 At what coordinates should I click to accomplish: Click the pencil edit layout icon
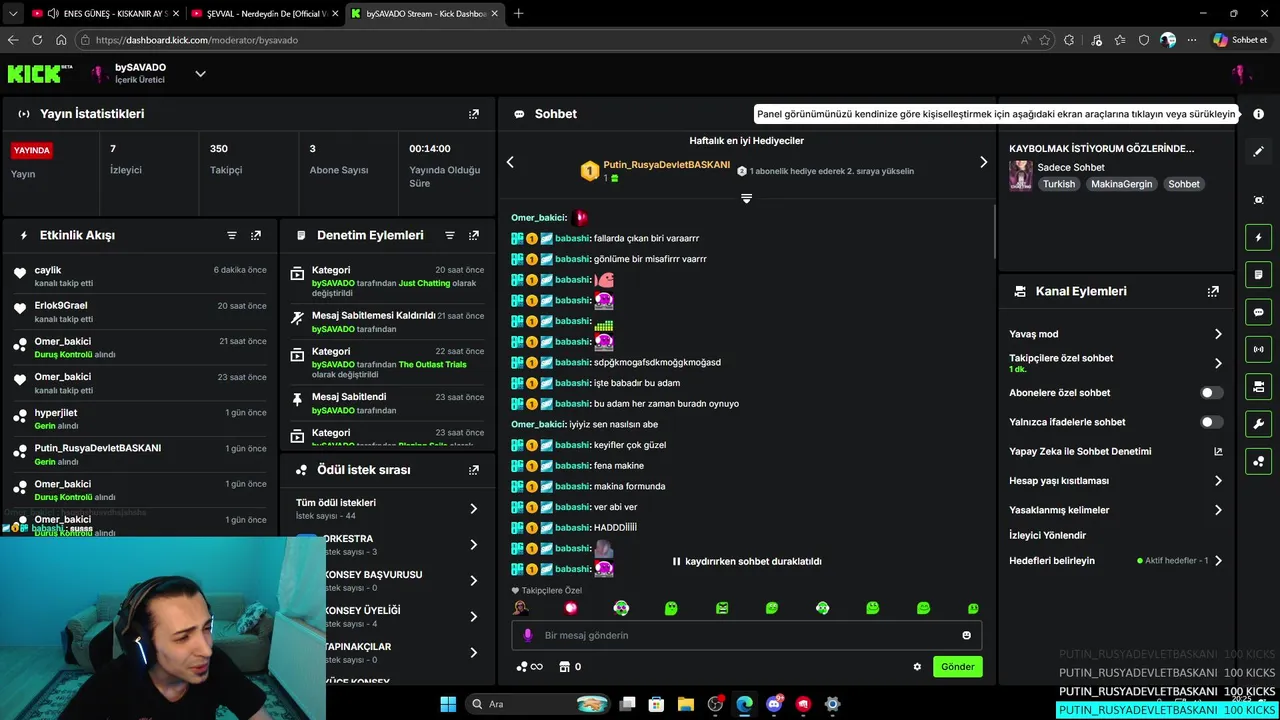1258,151
